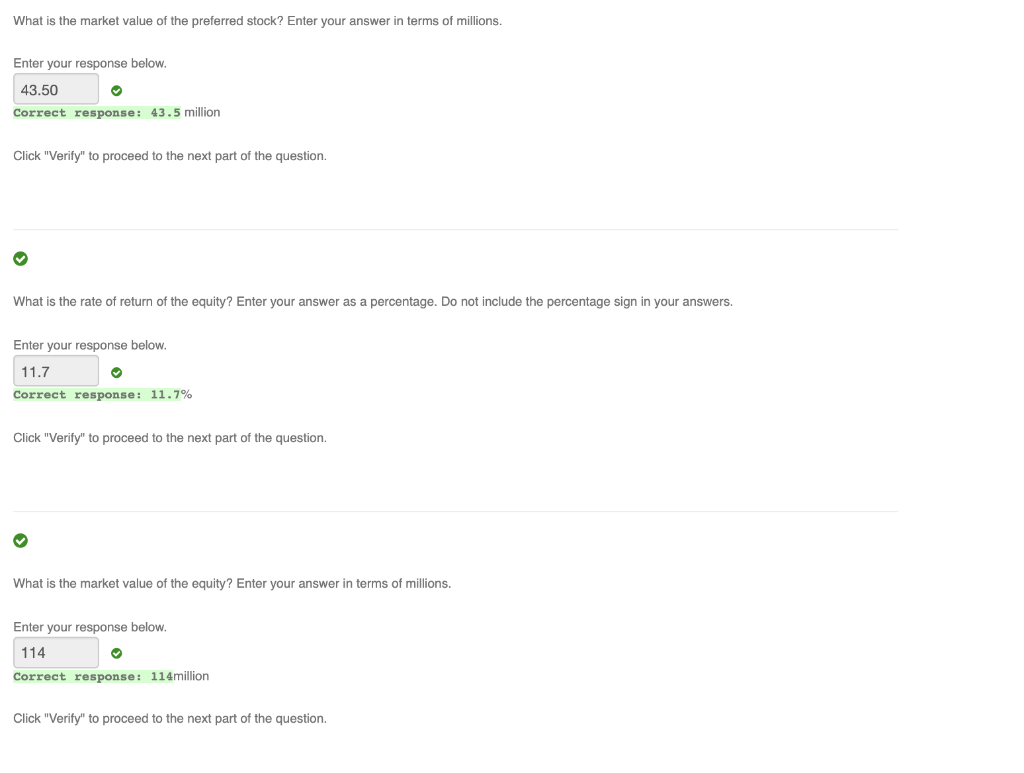Image resolution: width=1024 pixels, height=773 pixels.
Task: Click inside the market value equity answer field
Action: [55, 652]
